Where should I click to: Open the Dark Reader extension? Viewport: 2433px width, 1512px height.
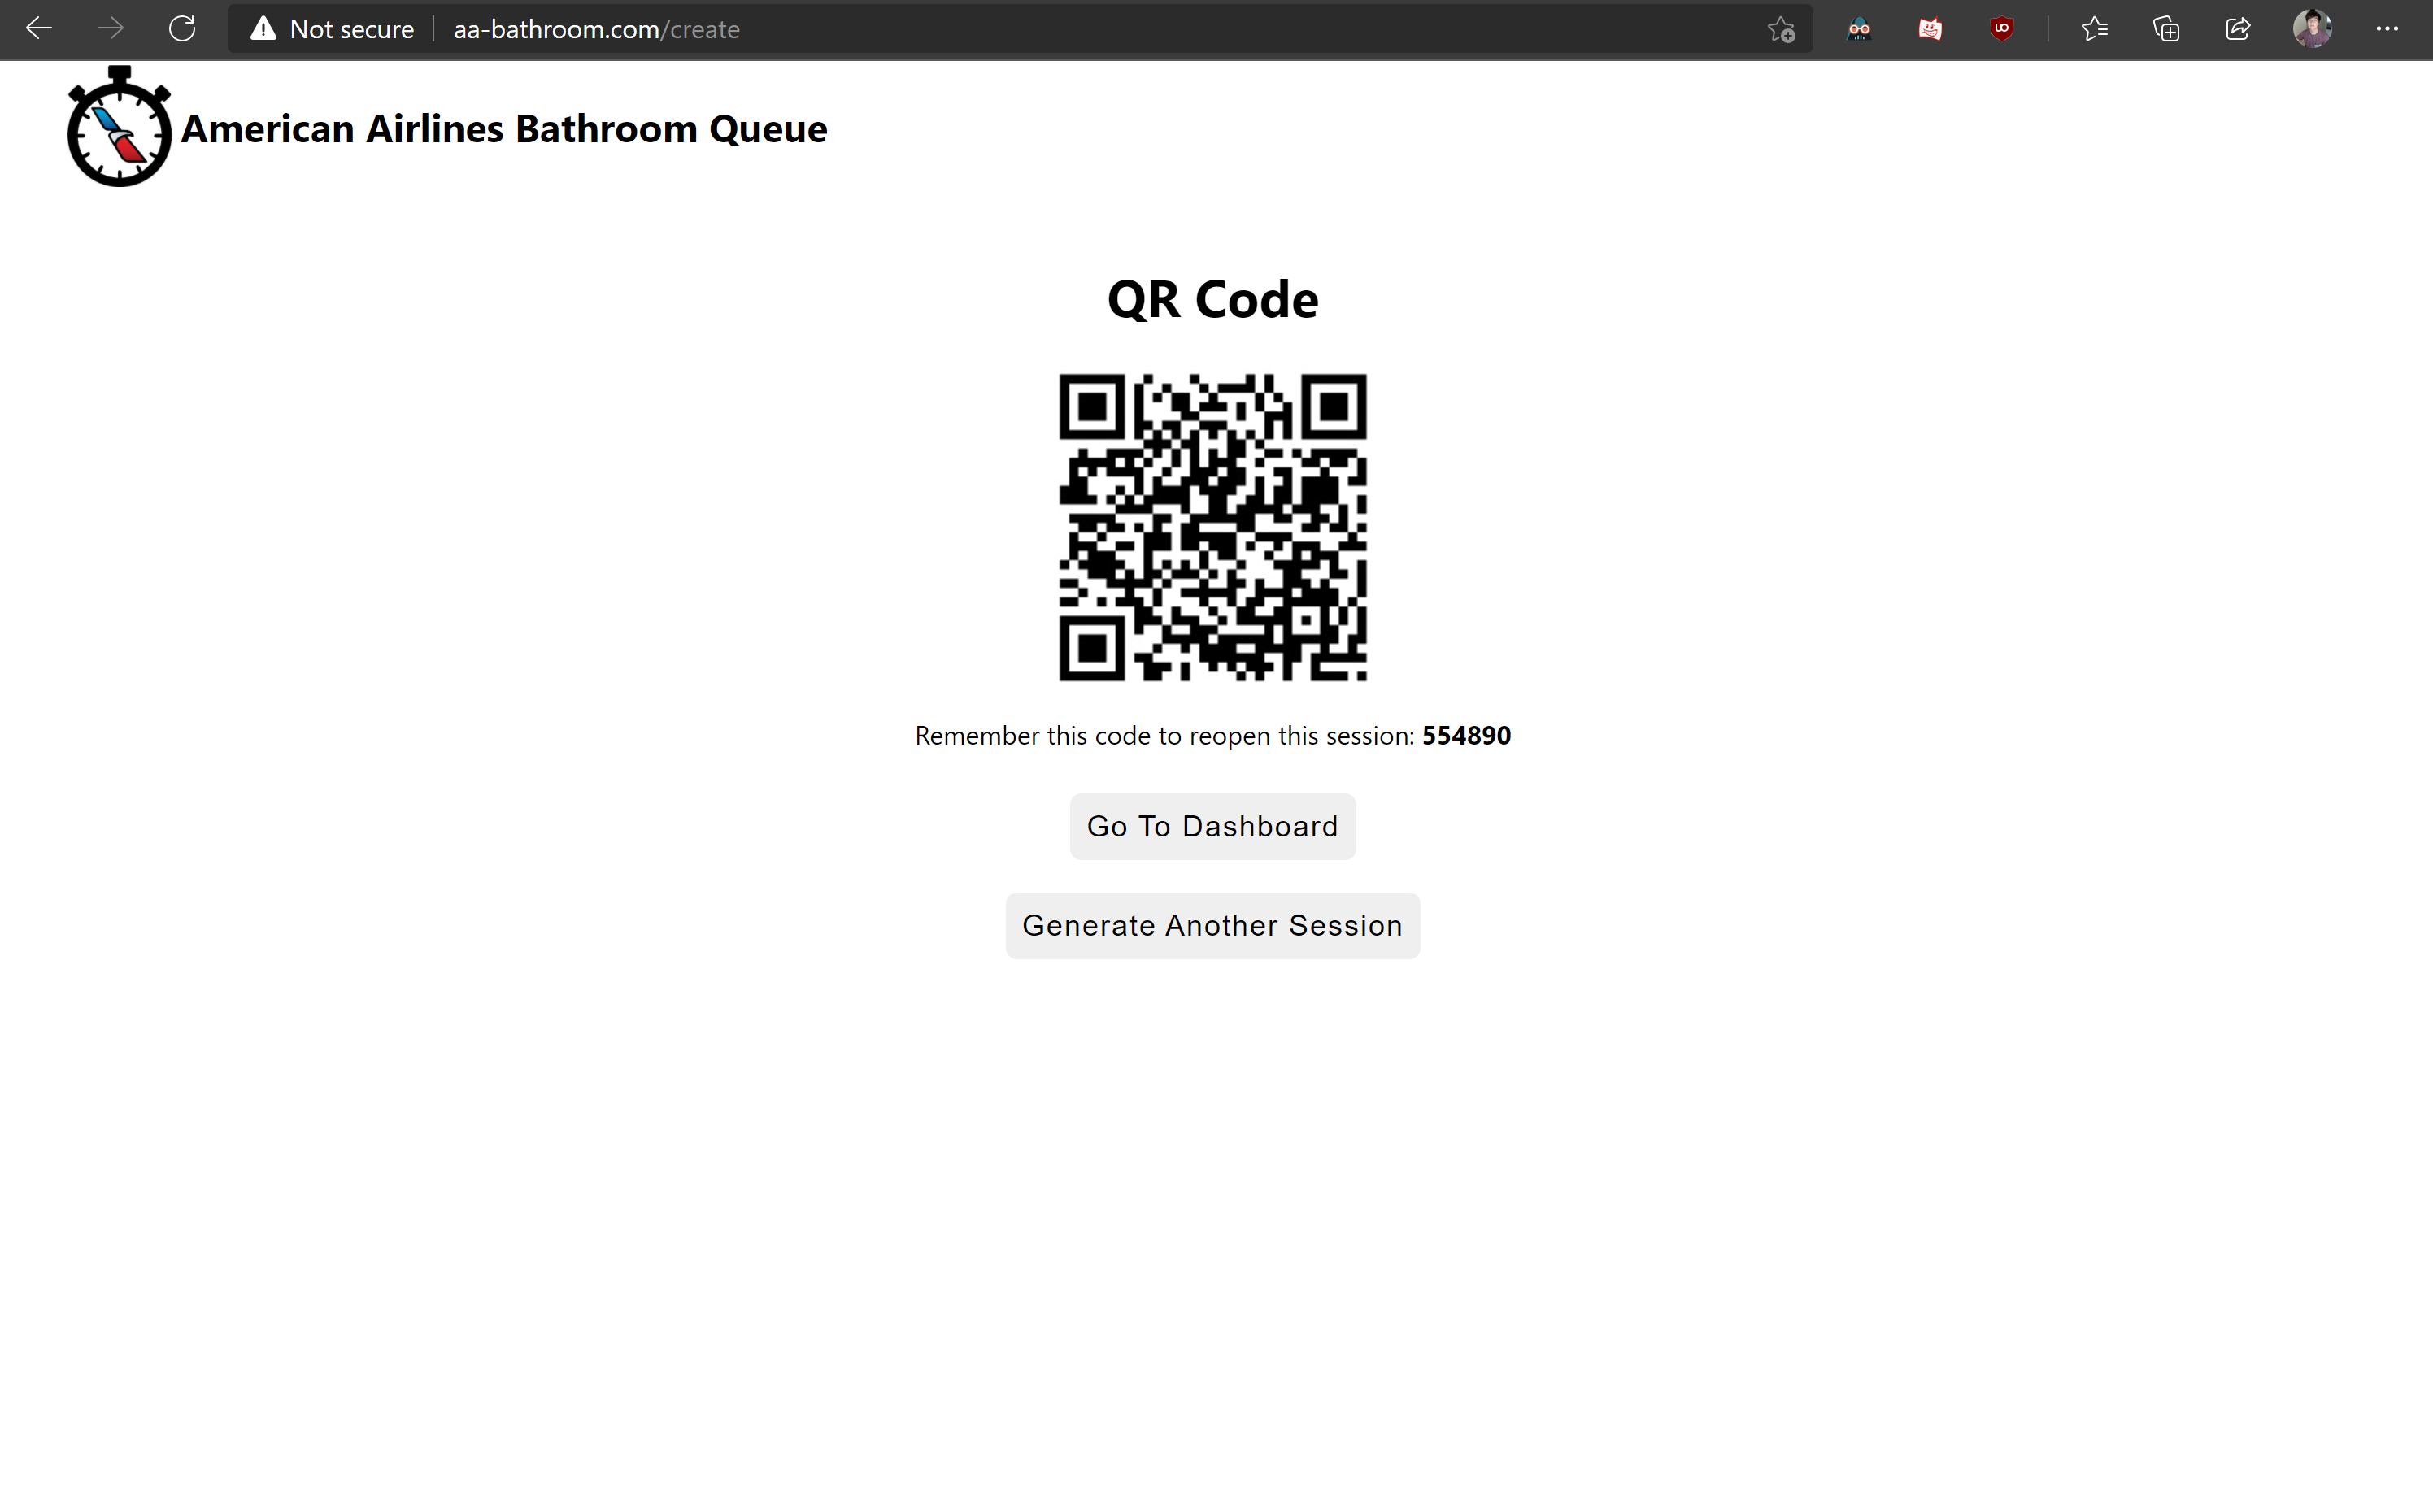tap(1859, 29)
